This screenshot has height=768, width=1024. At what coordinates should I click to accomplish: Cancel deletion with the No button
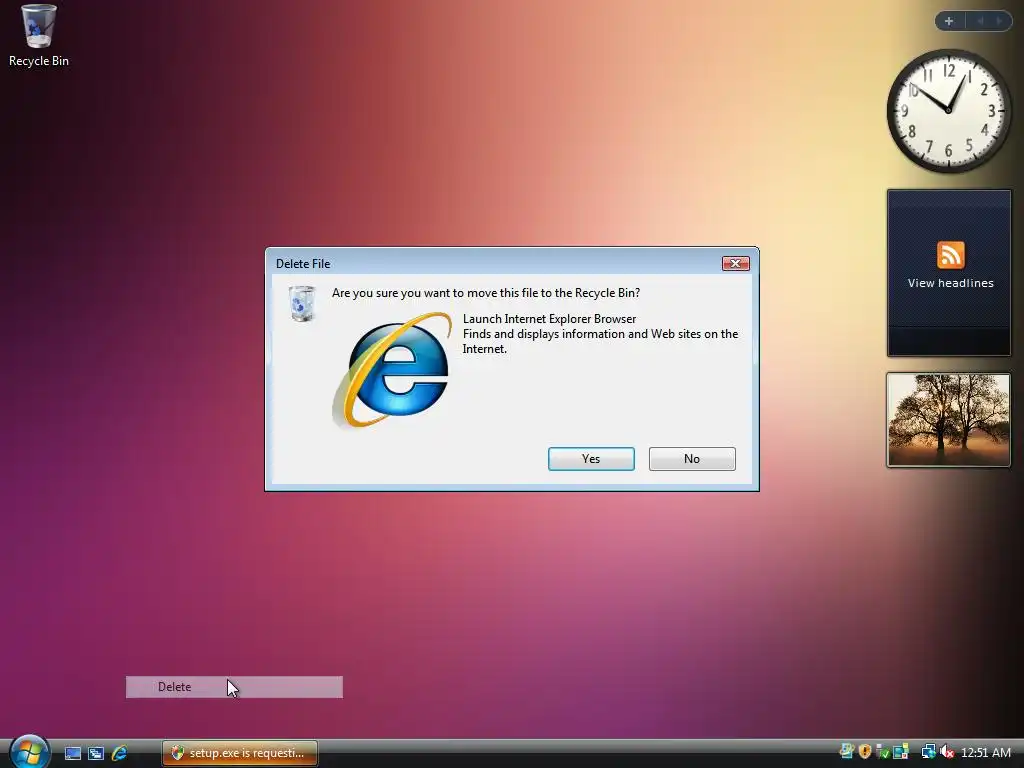(692, 458)
